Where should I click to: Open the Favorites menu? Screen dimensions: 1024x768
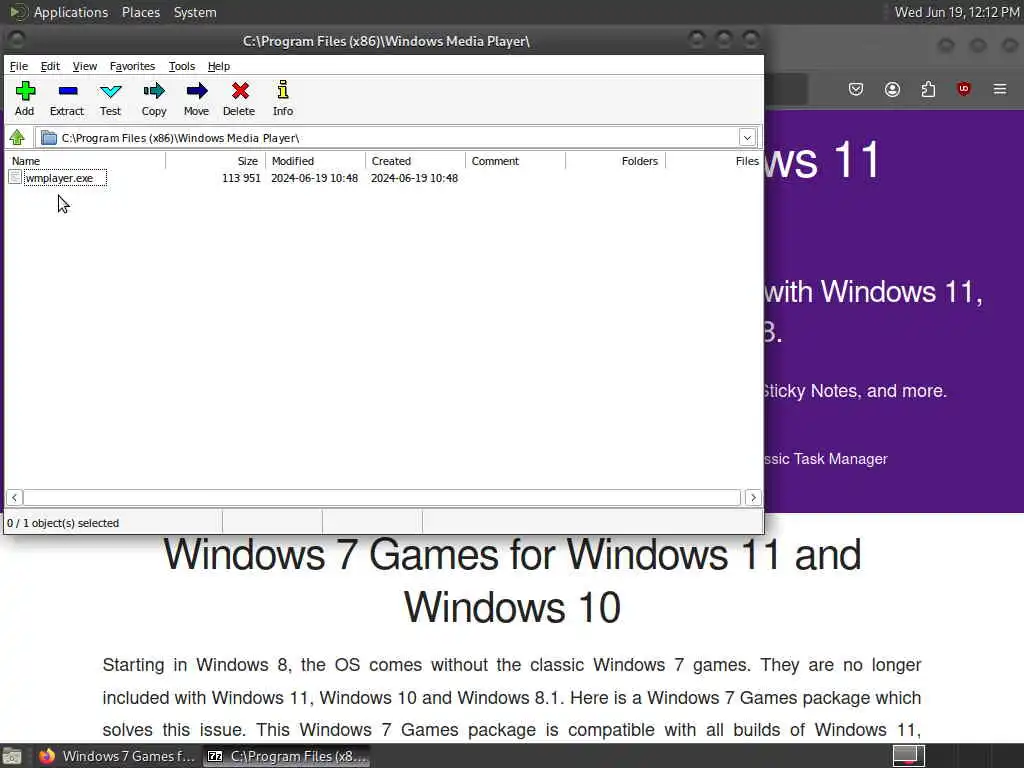[132, 66]
